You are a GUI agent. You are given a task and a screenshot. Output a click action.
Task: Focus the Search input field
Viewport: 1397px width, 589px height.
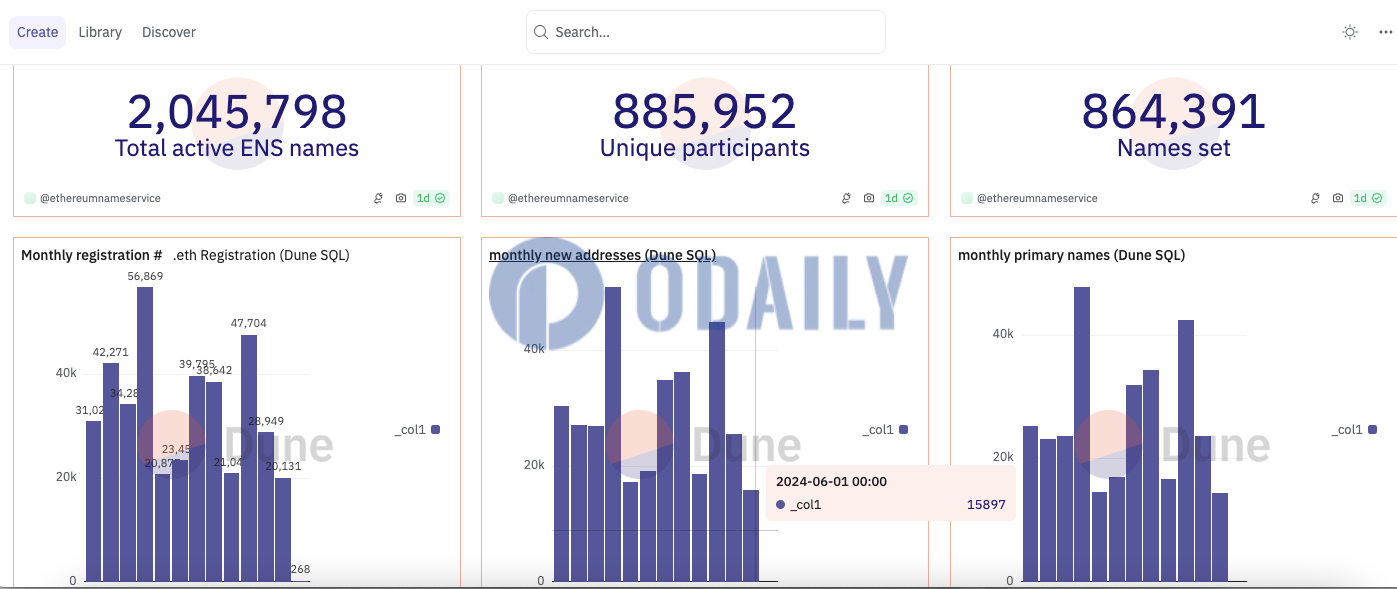point(706,32)
